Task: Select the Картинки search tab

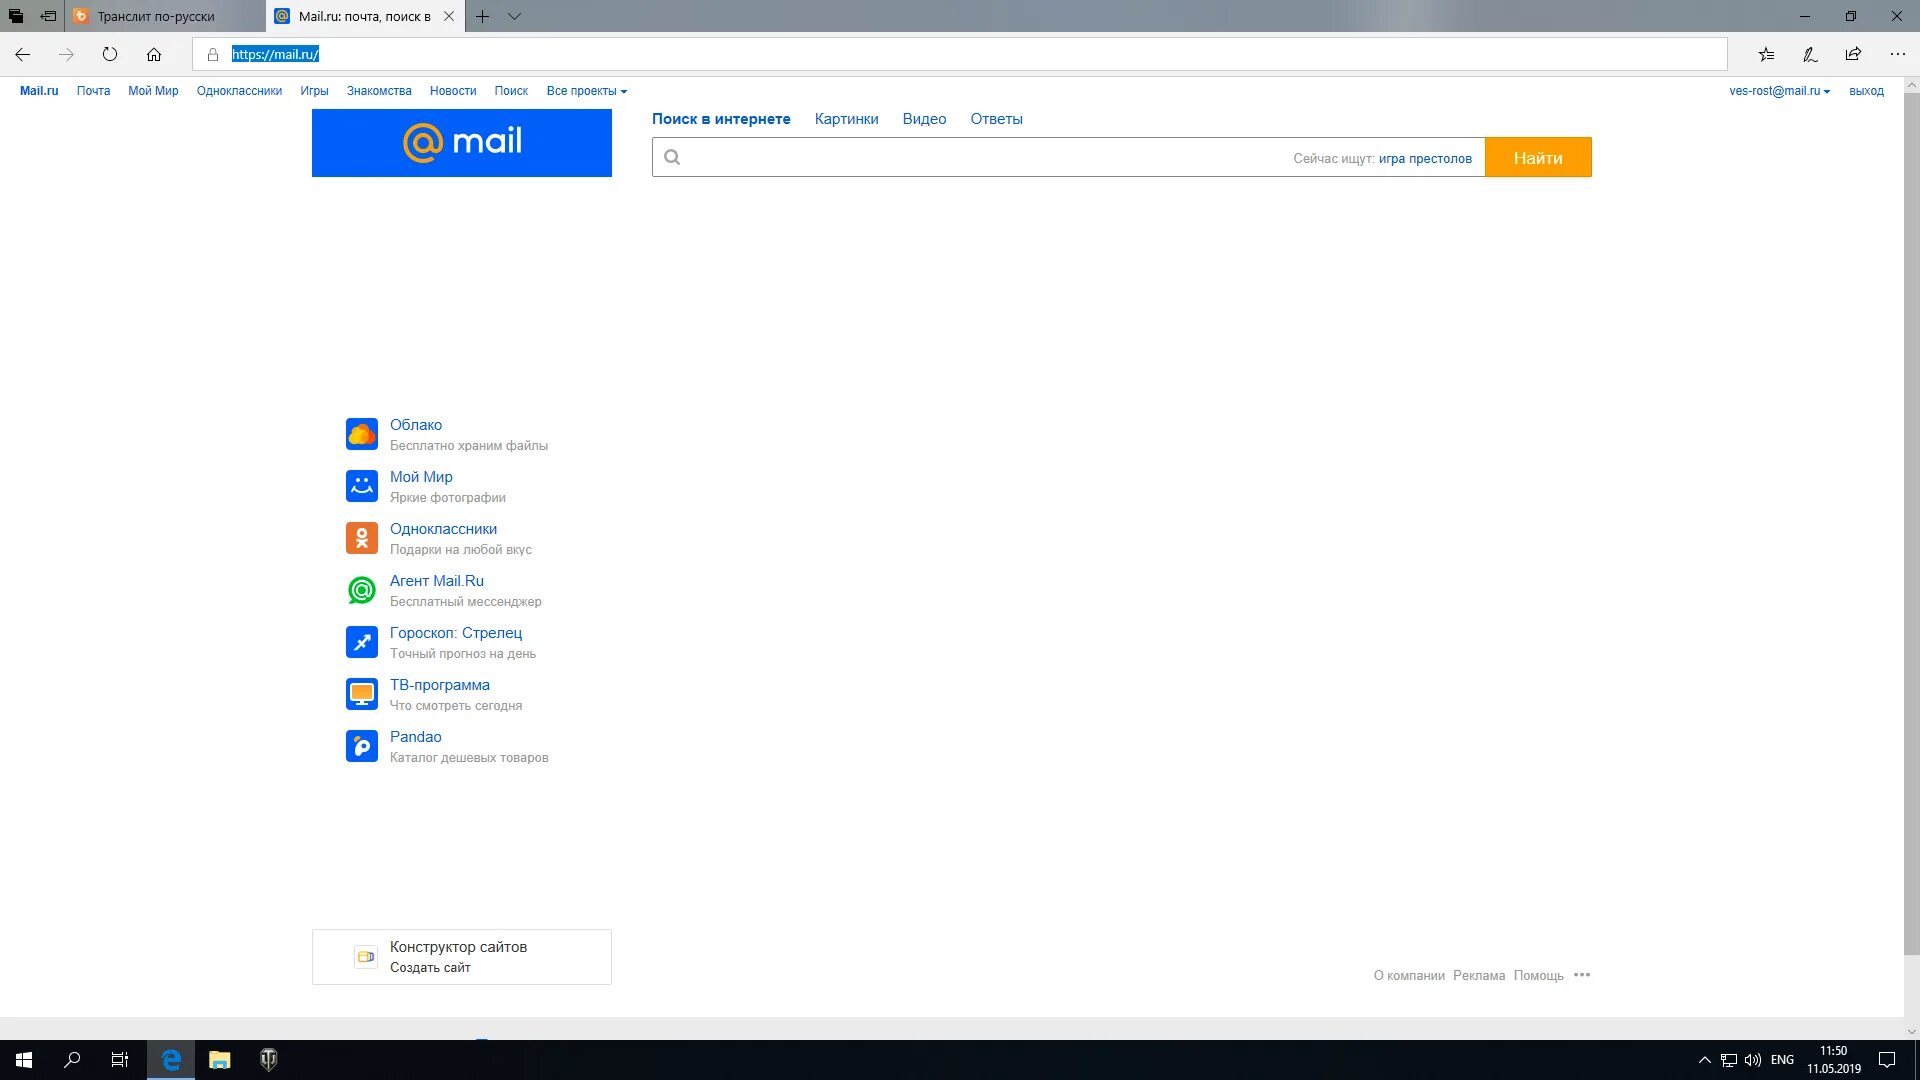Action: tap(846, 119)
